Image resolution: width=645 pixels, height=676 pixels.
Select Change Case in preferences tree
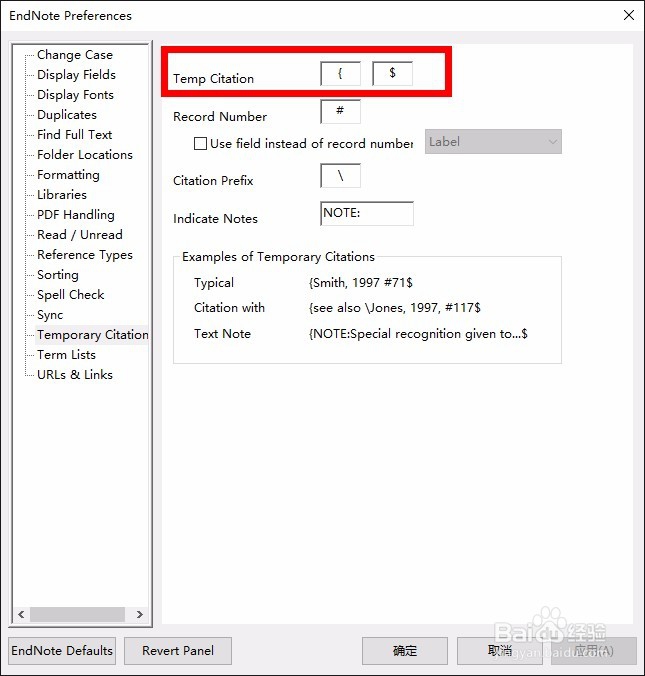click(75, 55)
